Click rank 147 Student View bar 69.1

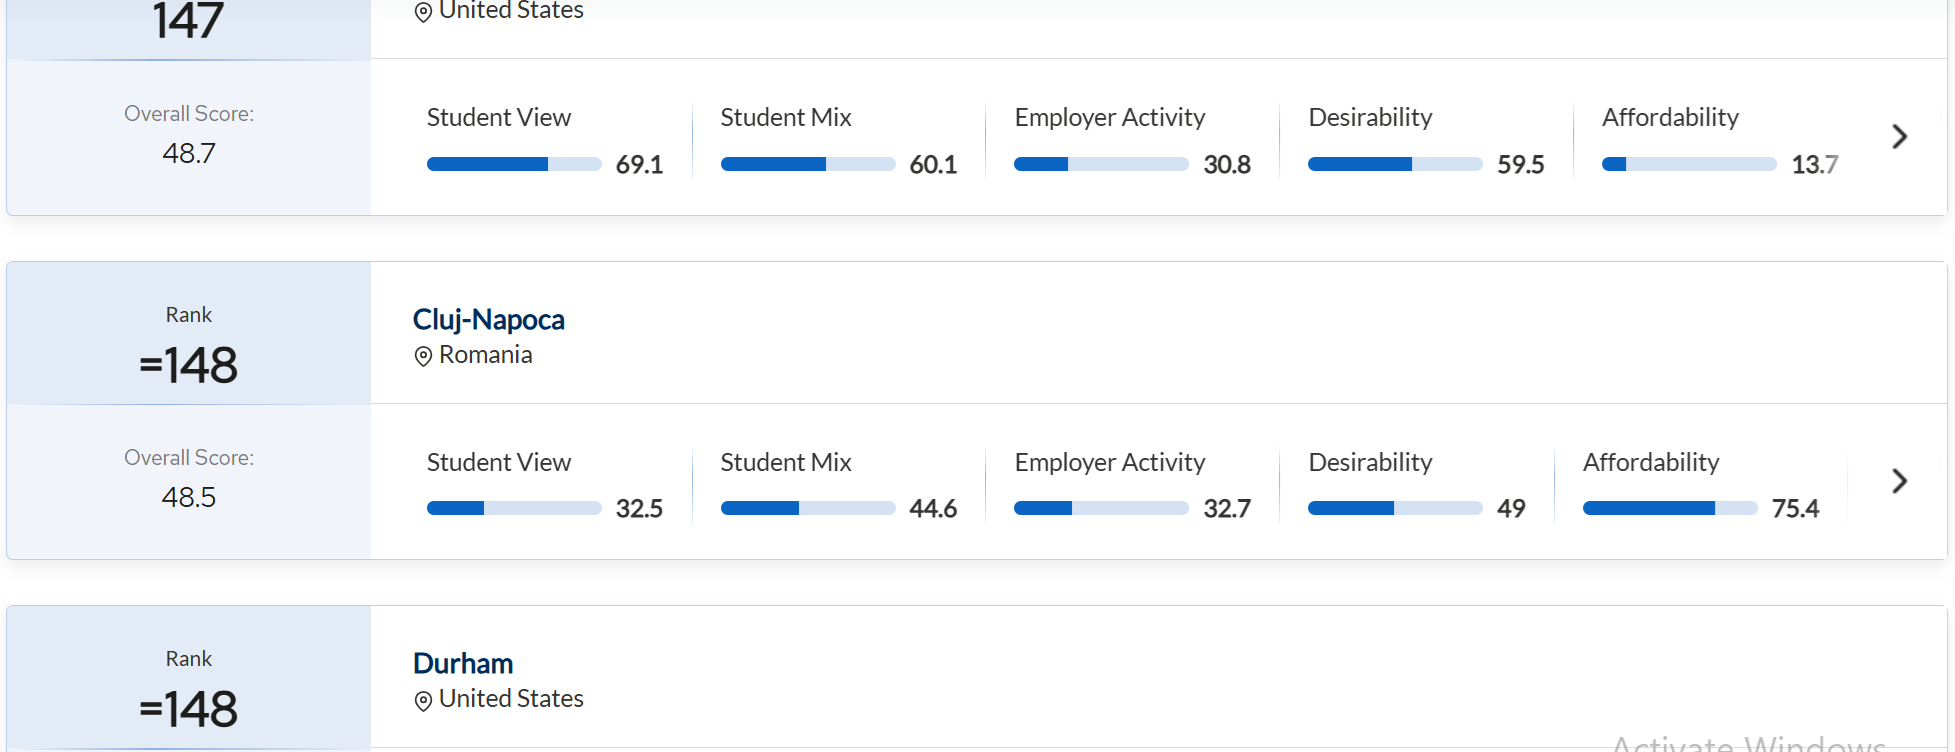[513, 164]
